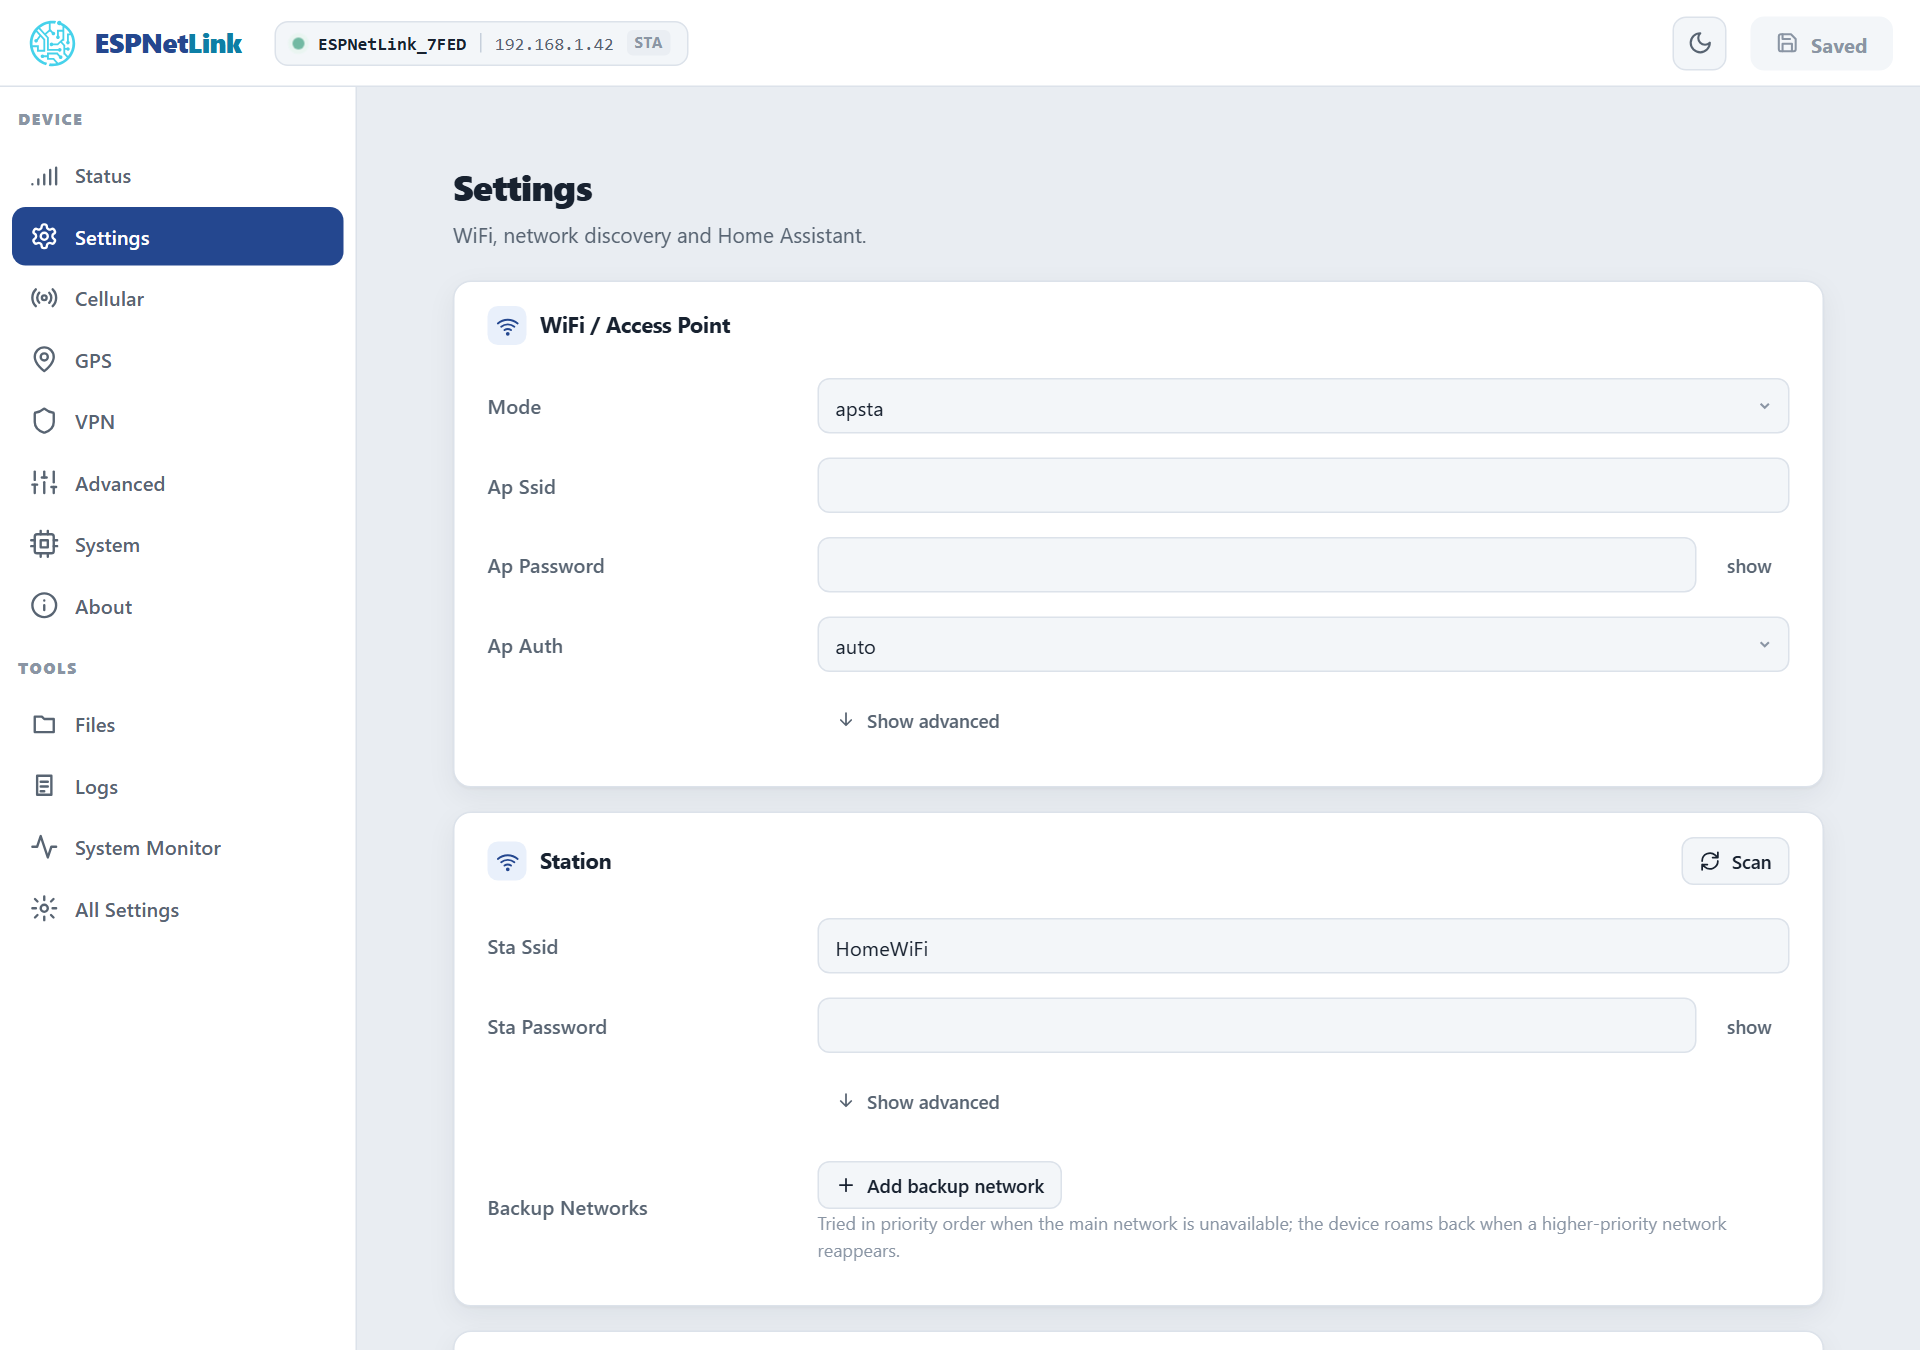The width and height of the screenshot is (1920, 1350).
Task: Open Advanced via the sliders icon
Action: [x=44, y=483]
